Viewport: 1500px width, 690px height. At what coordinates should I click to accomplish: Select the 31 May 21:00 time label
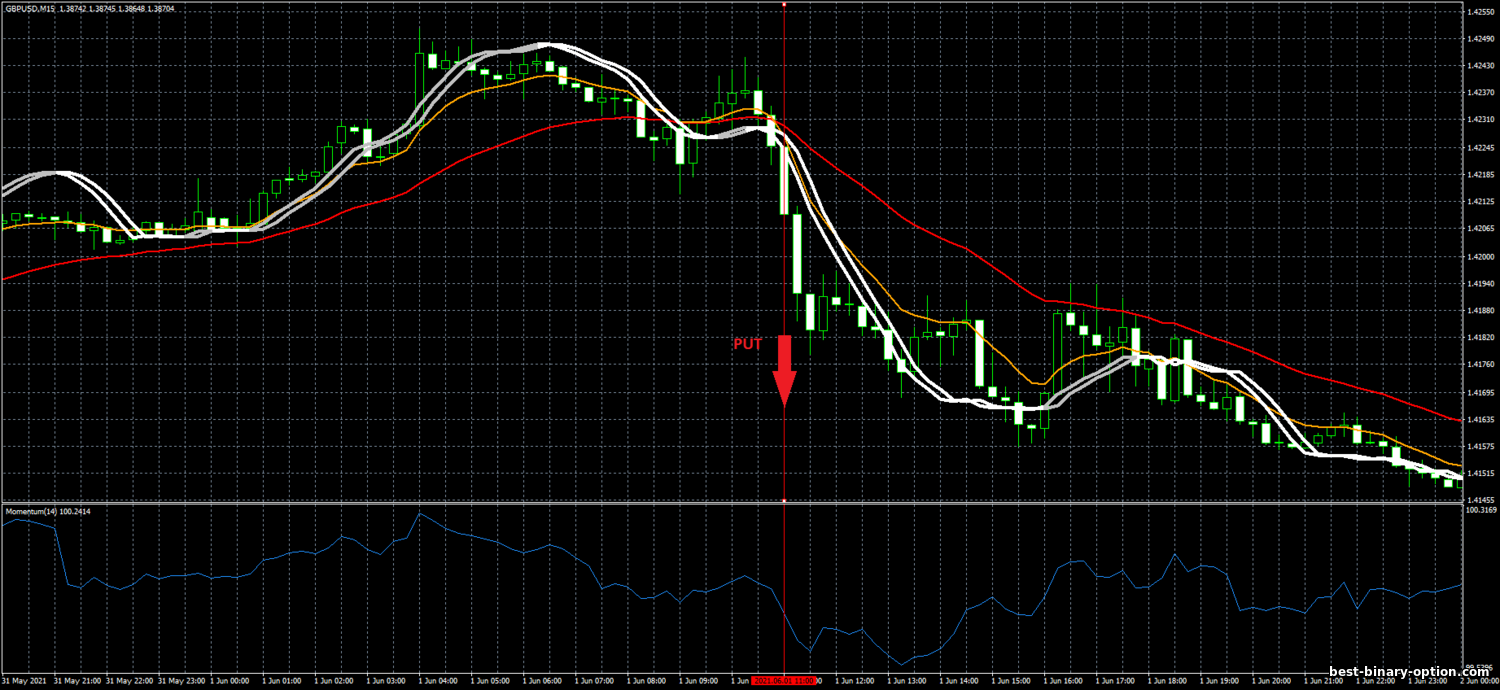[x=77, y=681]
